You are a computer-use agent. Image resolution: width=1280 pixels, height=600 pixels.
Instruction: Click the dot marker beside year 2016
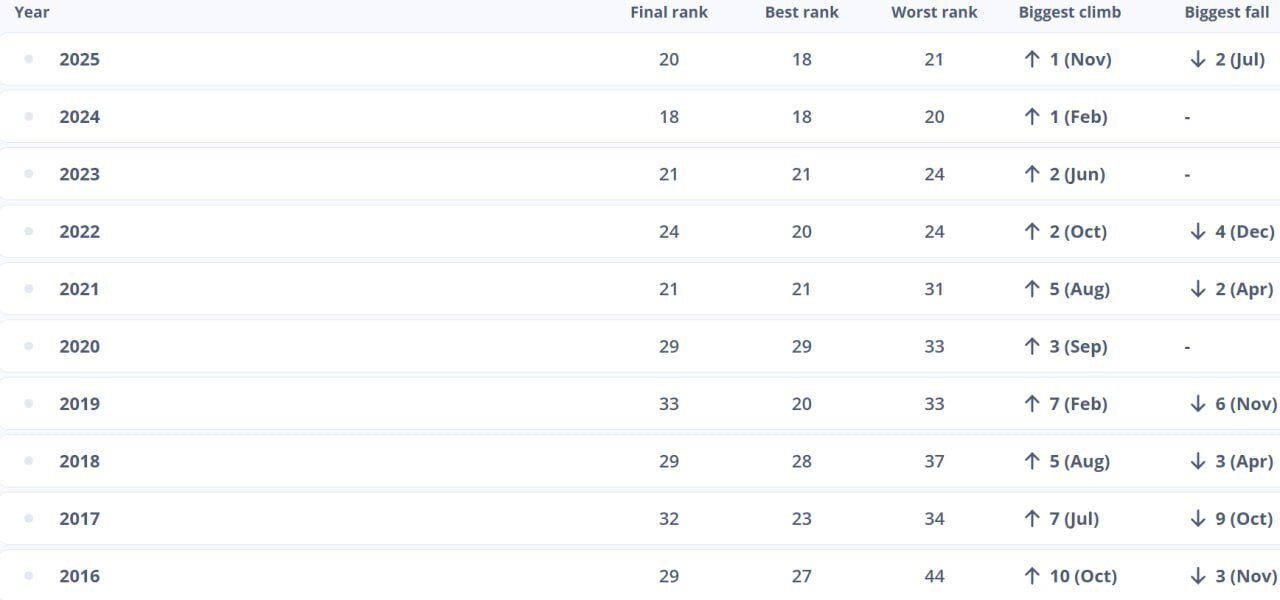tap(29, 576)
